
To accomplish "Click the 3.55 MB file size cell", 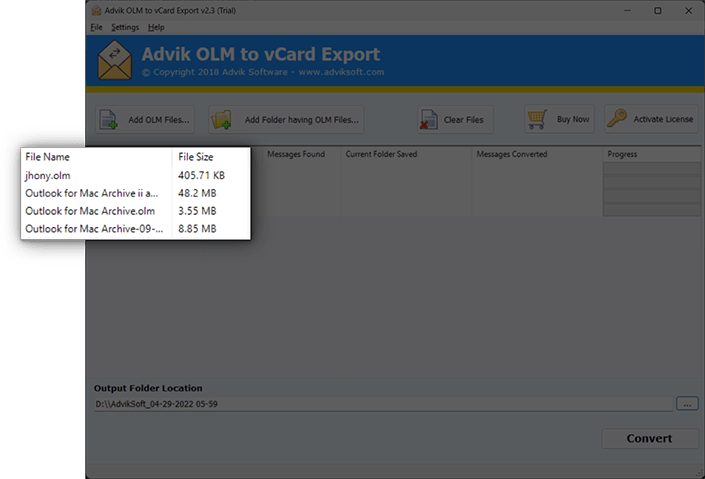I will click(197, 211).
